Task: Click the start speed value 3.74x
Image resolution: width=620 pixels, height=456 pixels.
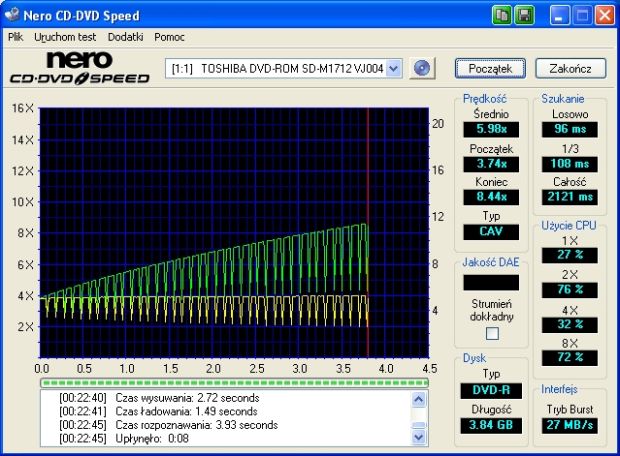Action: (491, 164)
